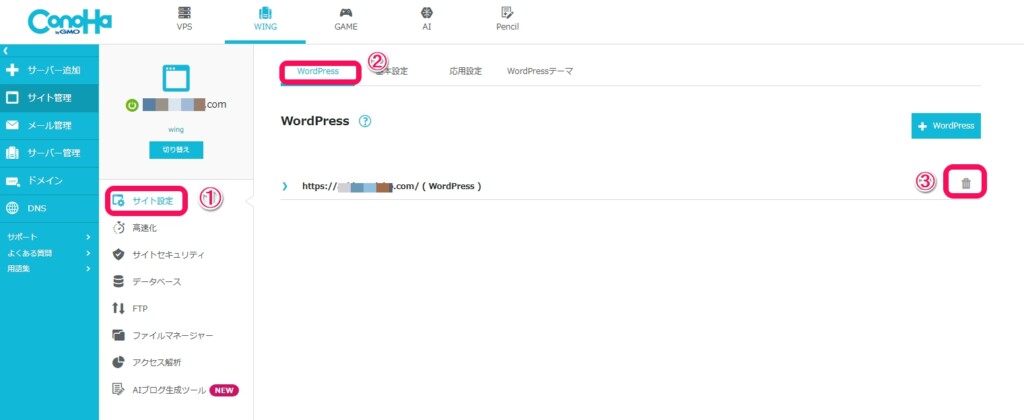Switch to the GAME service tab

point(346,20)
